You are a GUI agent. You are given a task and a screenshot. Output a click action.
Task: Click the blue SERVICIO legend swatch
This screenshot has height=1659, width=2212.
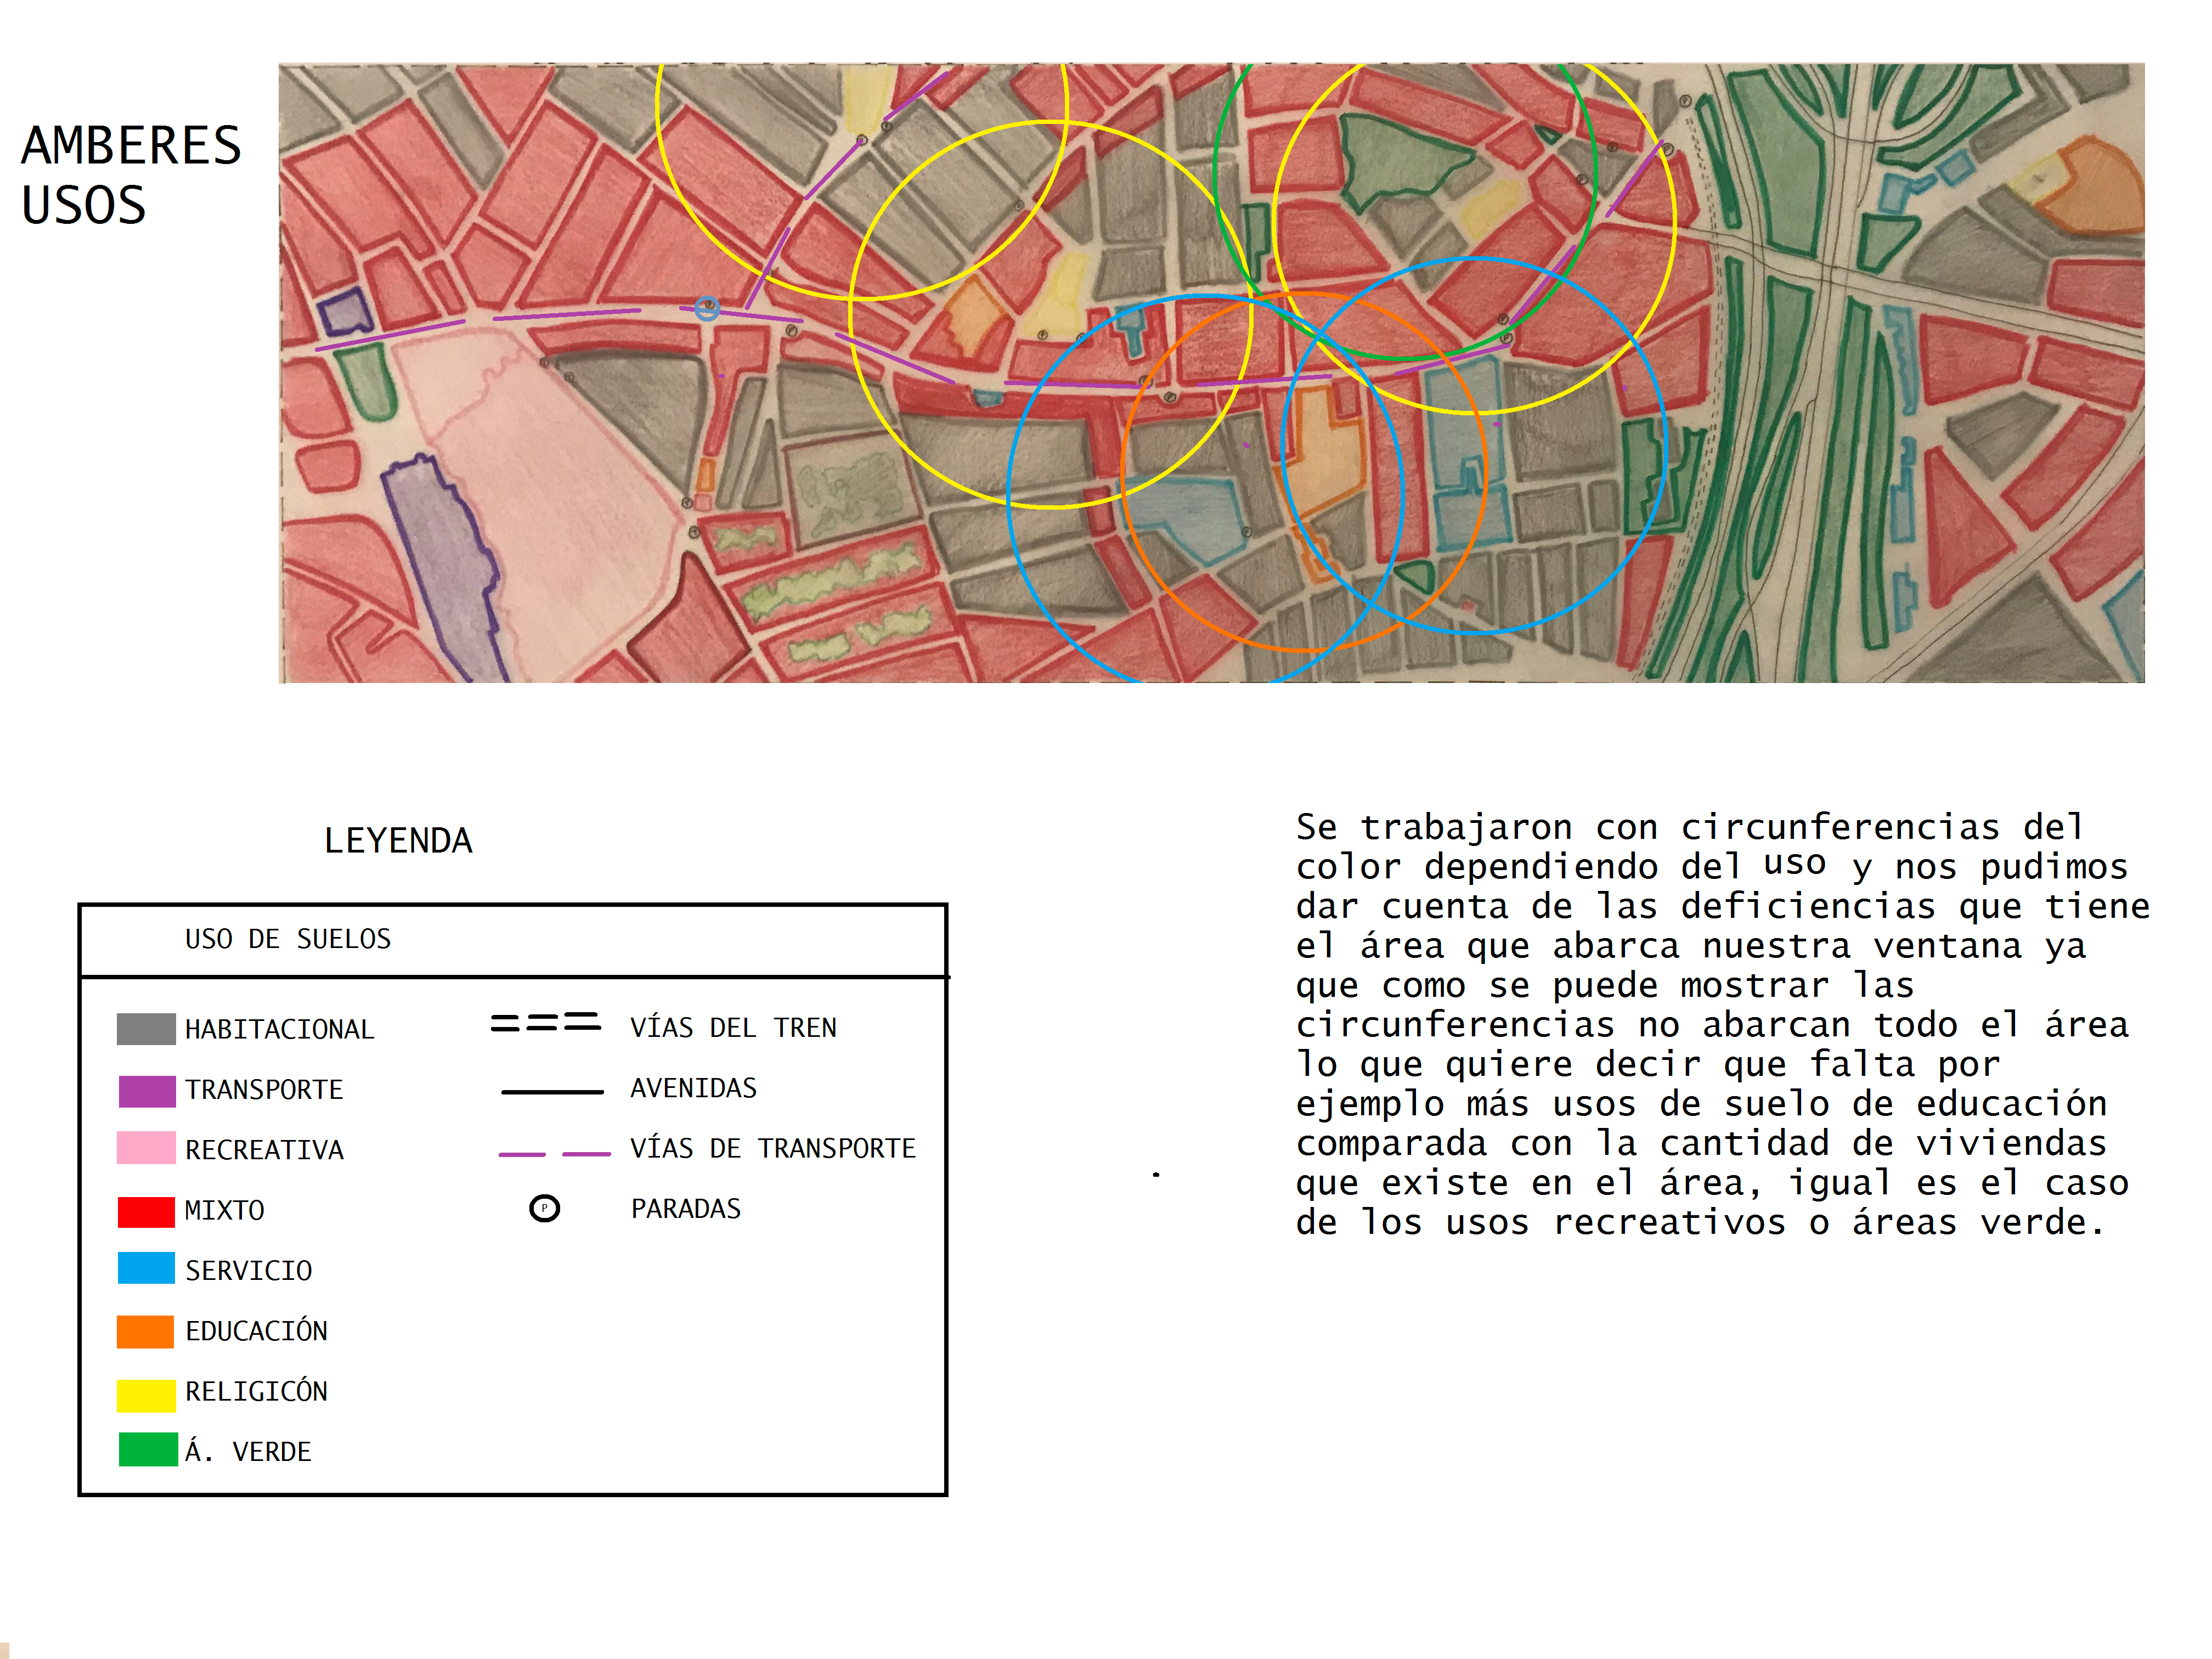[x=146, y=1268]
